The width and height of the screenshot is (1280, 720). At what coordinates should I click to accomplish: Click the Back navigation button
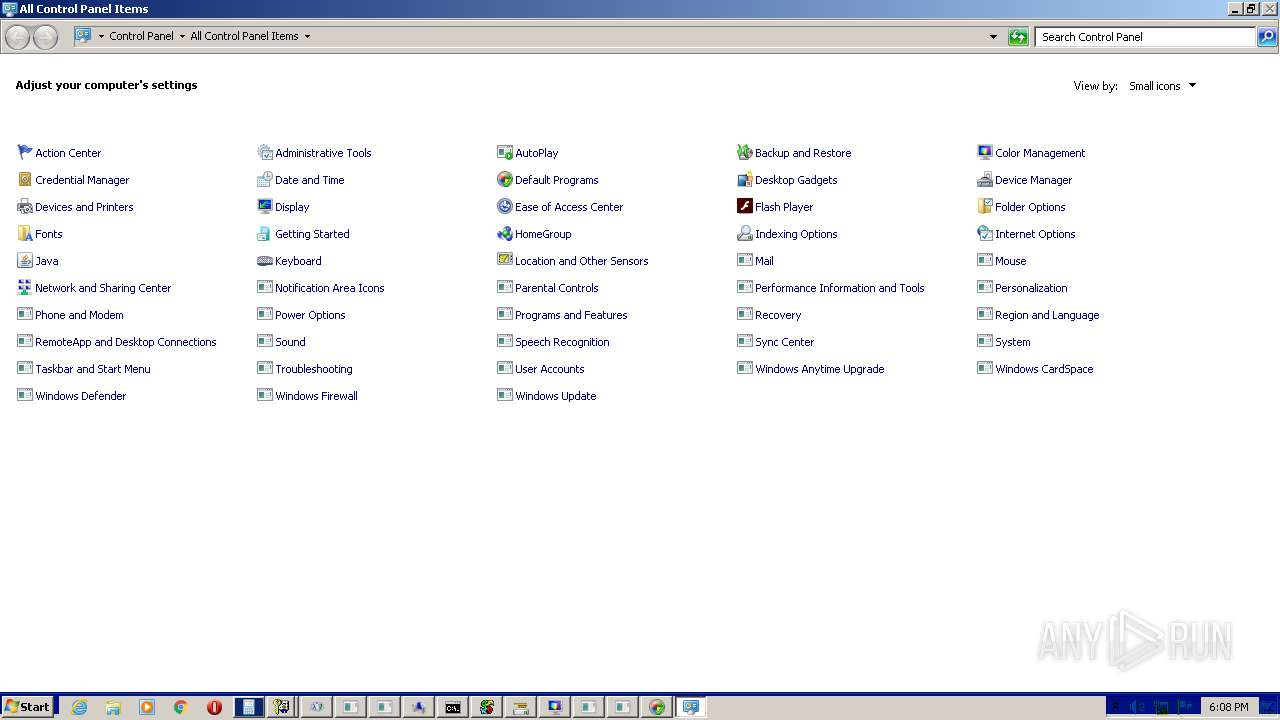pos(18,37)
